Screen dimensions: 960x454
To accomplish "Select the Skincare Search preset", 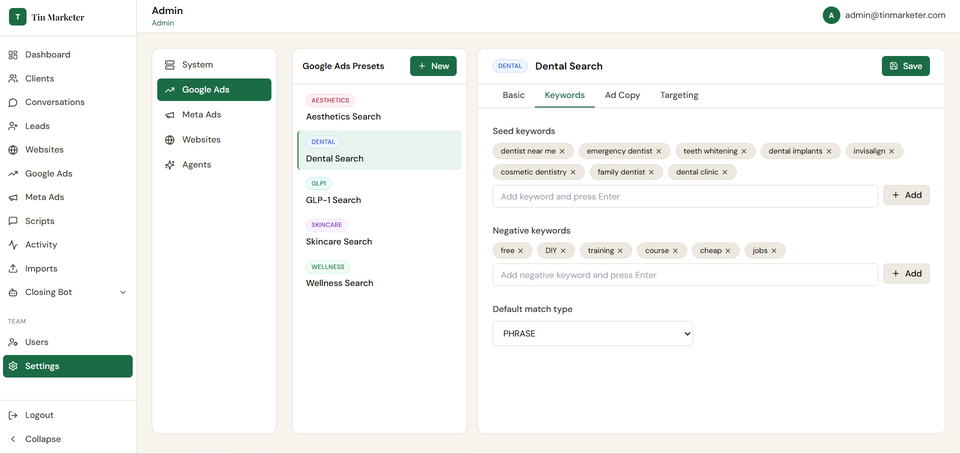I will tap(379, 234).
